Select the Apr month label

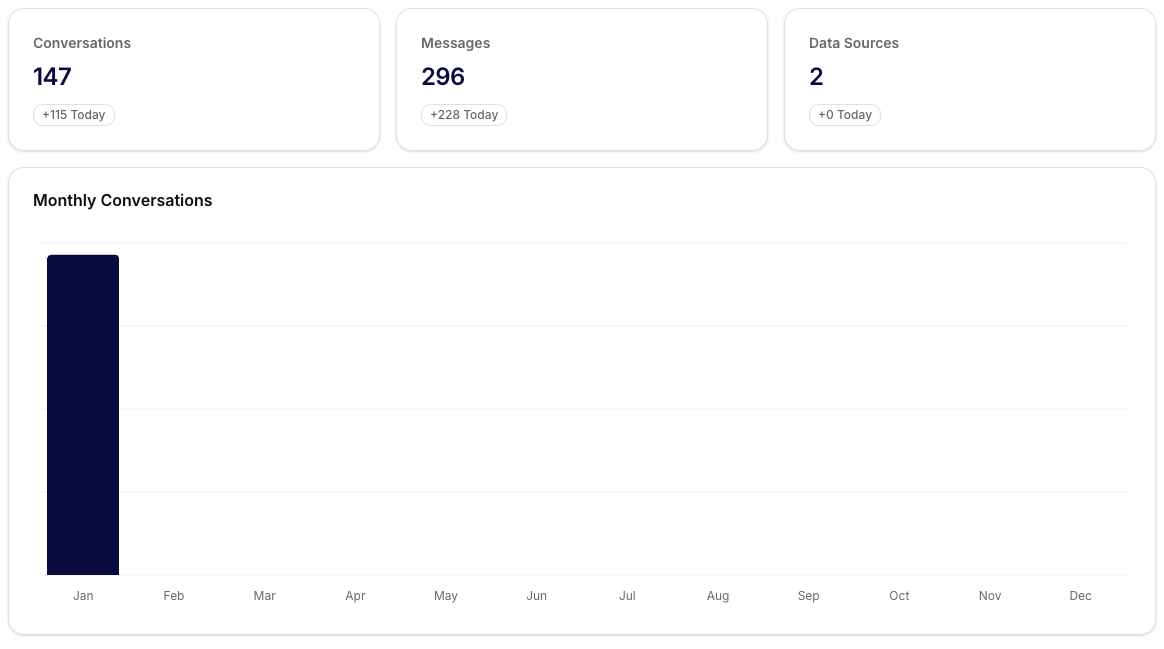355,596
